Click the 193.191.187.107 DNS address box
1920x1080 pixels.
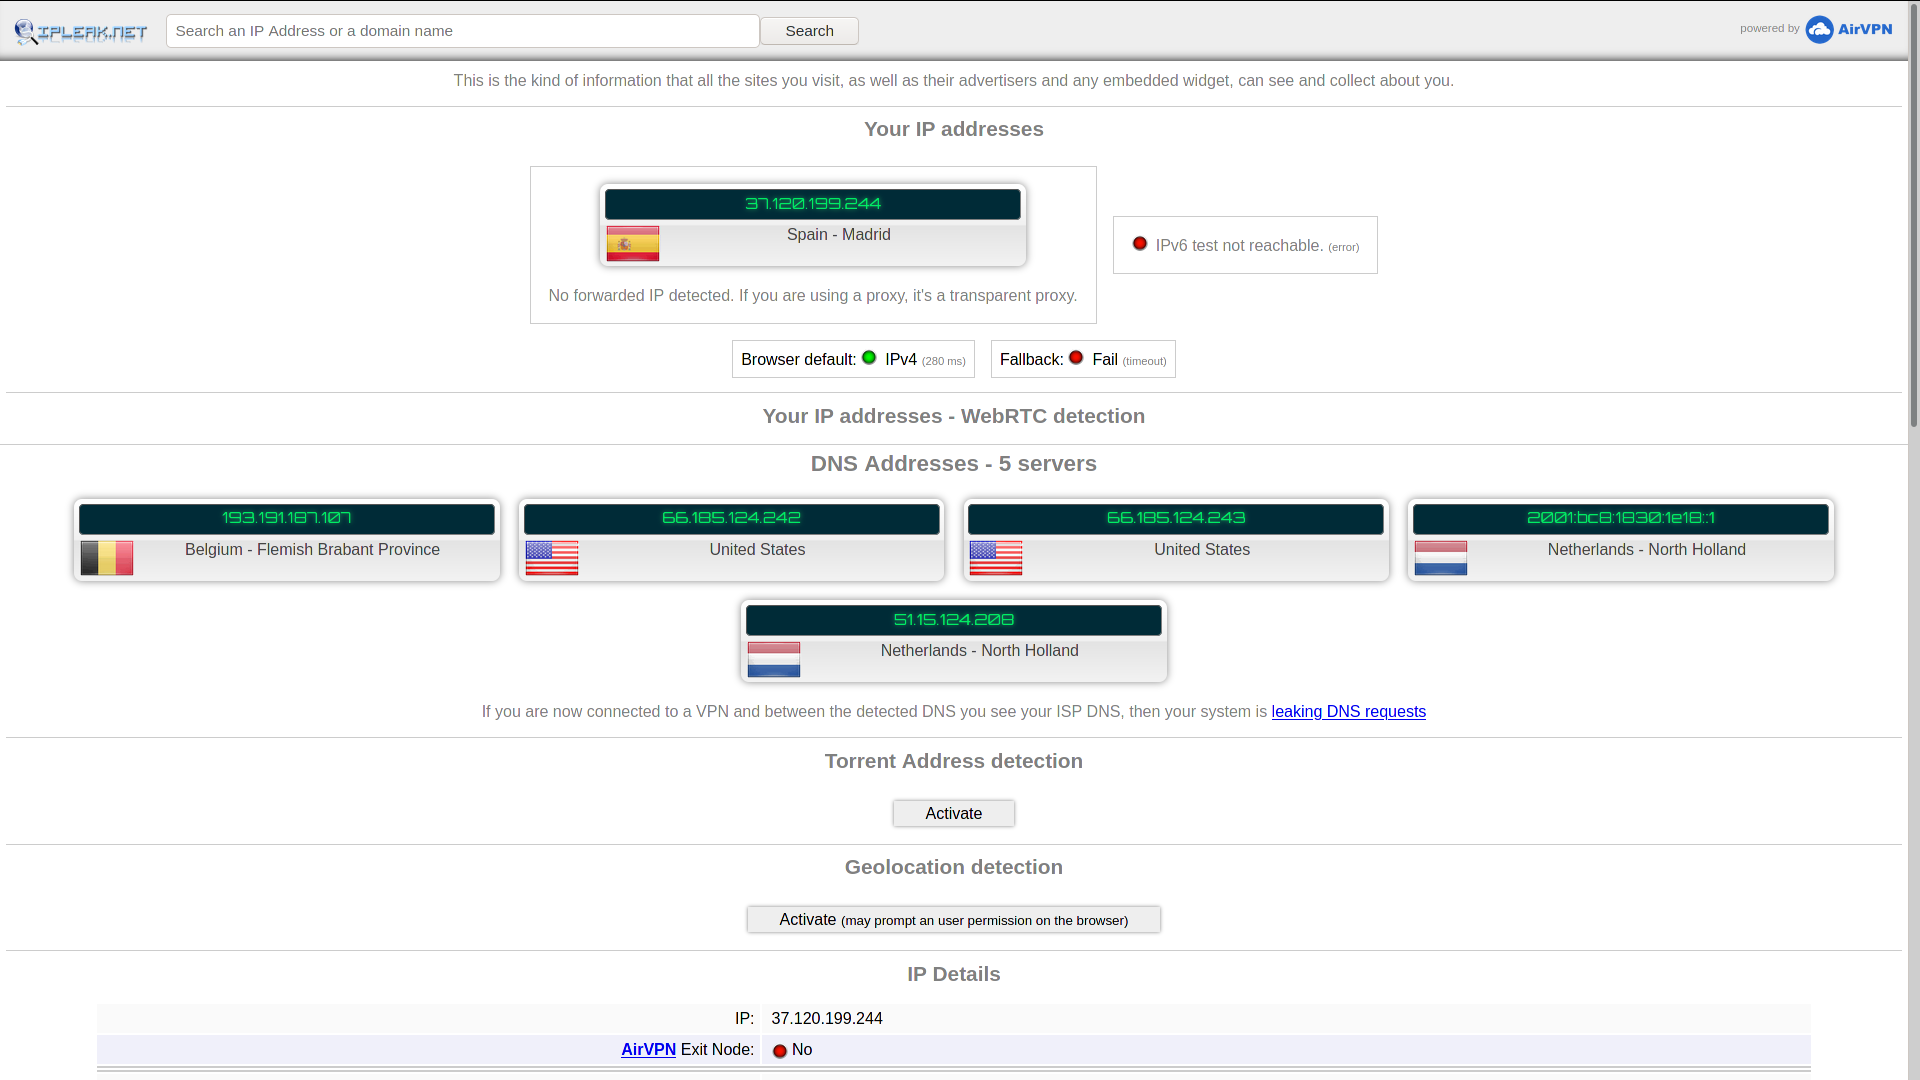286,518
